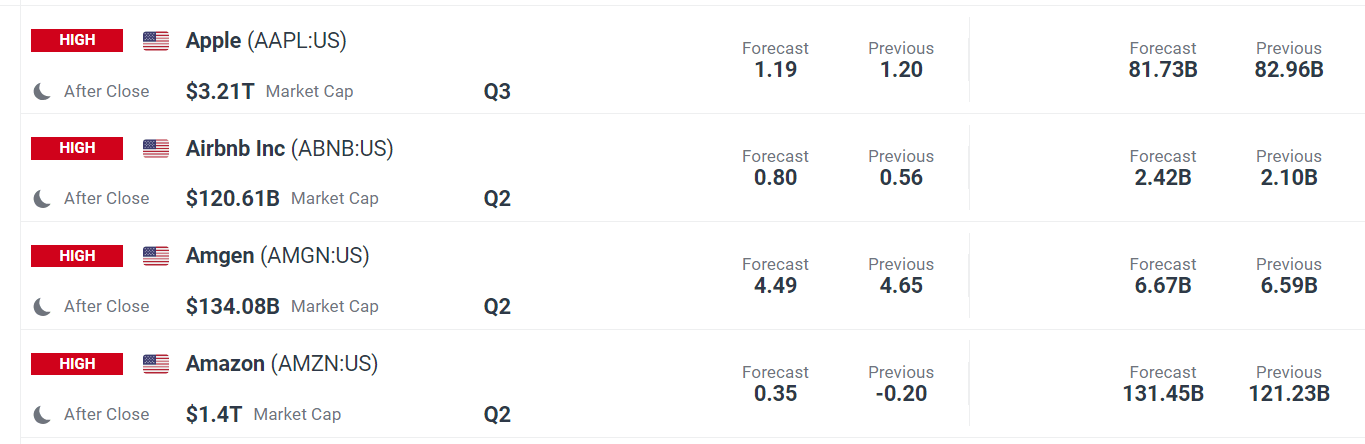Open the Airbnb Inc (ABNB:US) link
The height and width of the screenshot is (444, 1365).
click(x=290, y=149)
